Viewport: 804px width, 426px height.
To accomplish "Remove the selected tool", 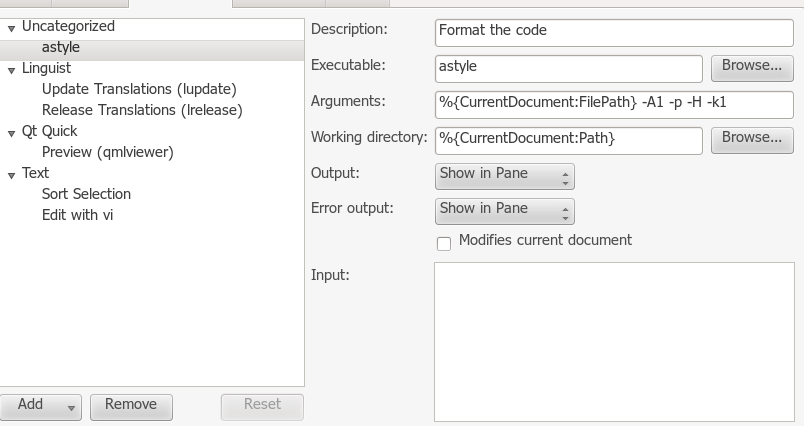I will (x=131, y=407).
